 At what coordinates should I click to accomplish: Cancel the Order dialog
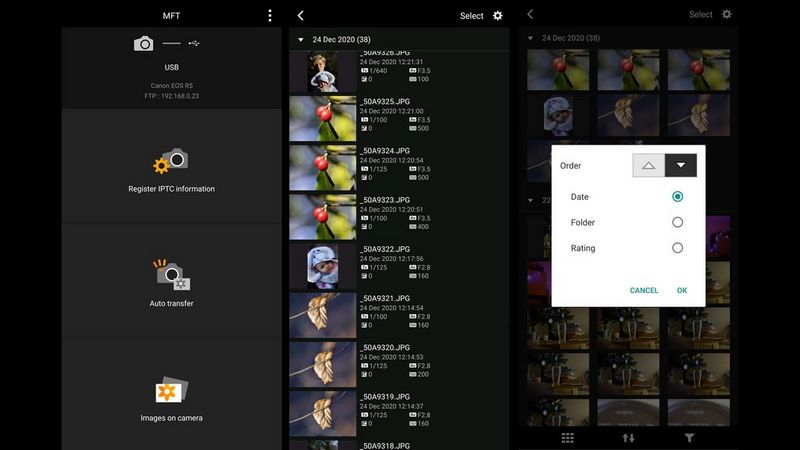(x=644, y=290)
